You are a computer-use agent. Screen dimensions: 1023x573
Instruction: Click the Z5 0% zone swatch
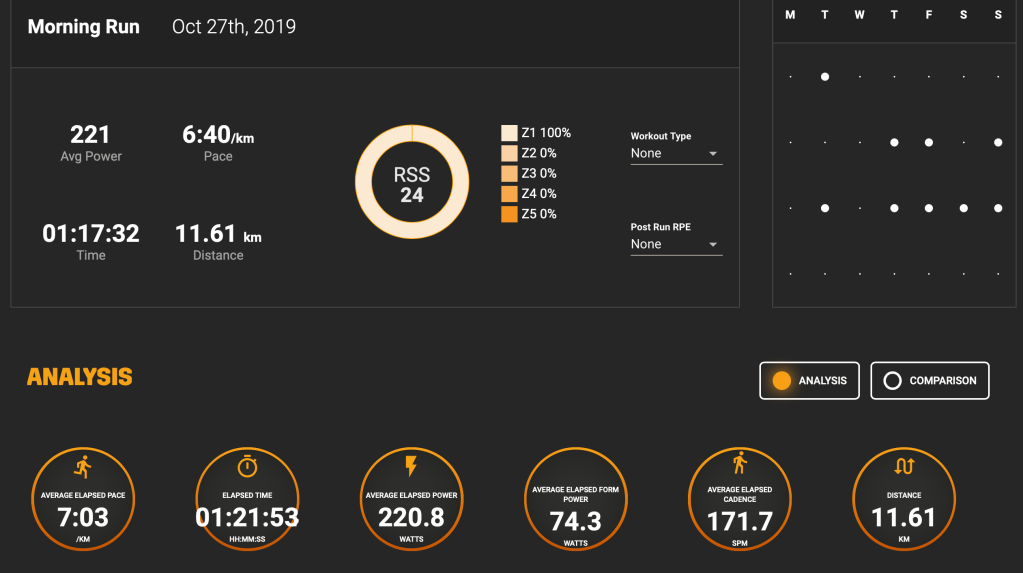509,214
